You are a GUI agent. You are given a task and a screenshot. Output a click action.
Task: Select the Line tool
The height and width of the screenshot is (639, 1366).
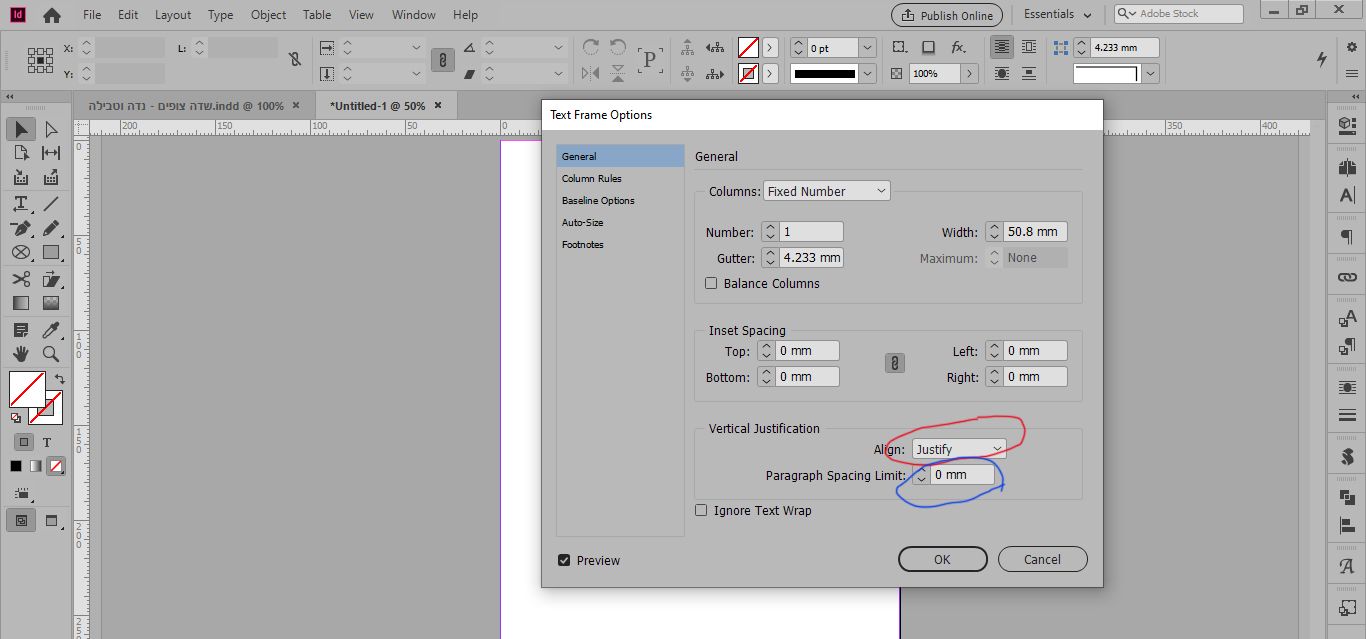pyautogui.click(x=51, y=203)
